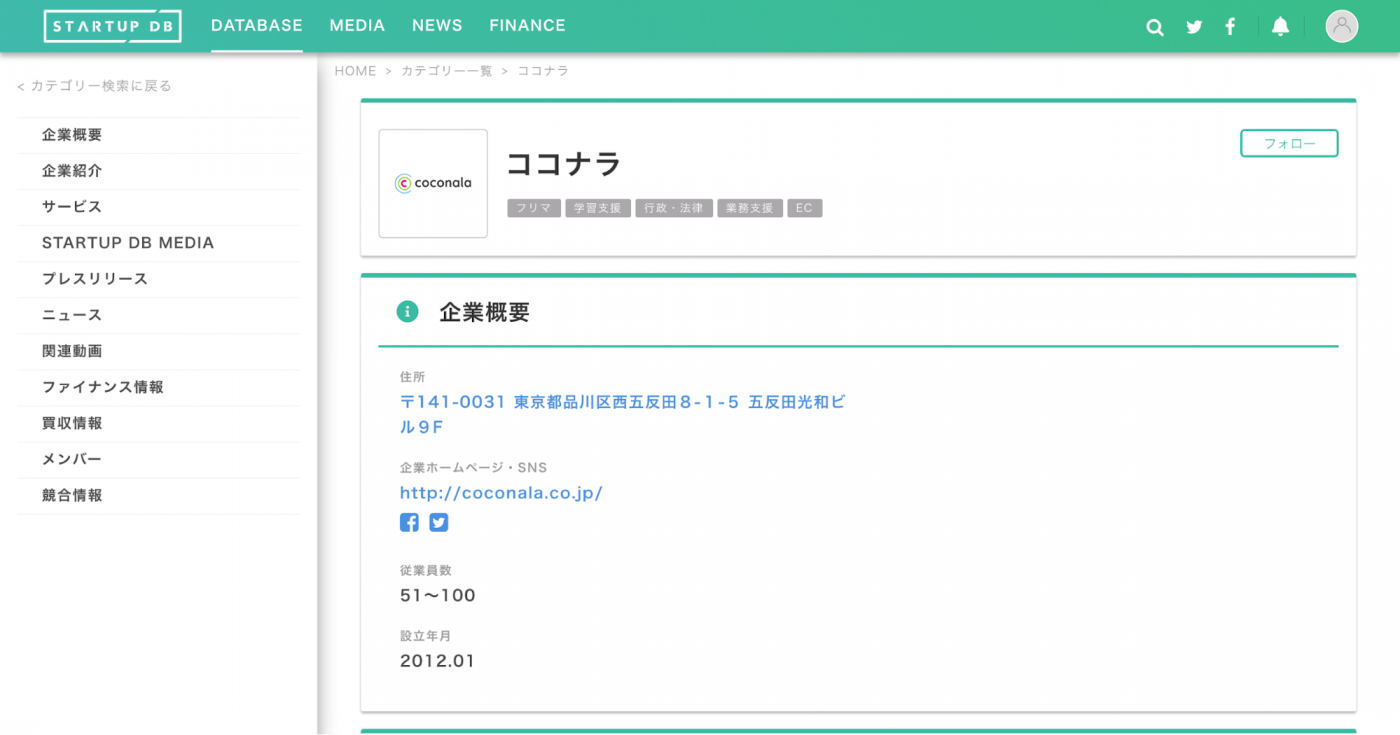This screenshot has height=735, width=1400.
Task: Select the フリマ category tag
Action: tap(533, 208)
